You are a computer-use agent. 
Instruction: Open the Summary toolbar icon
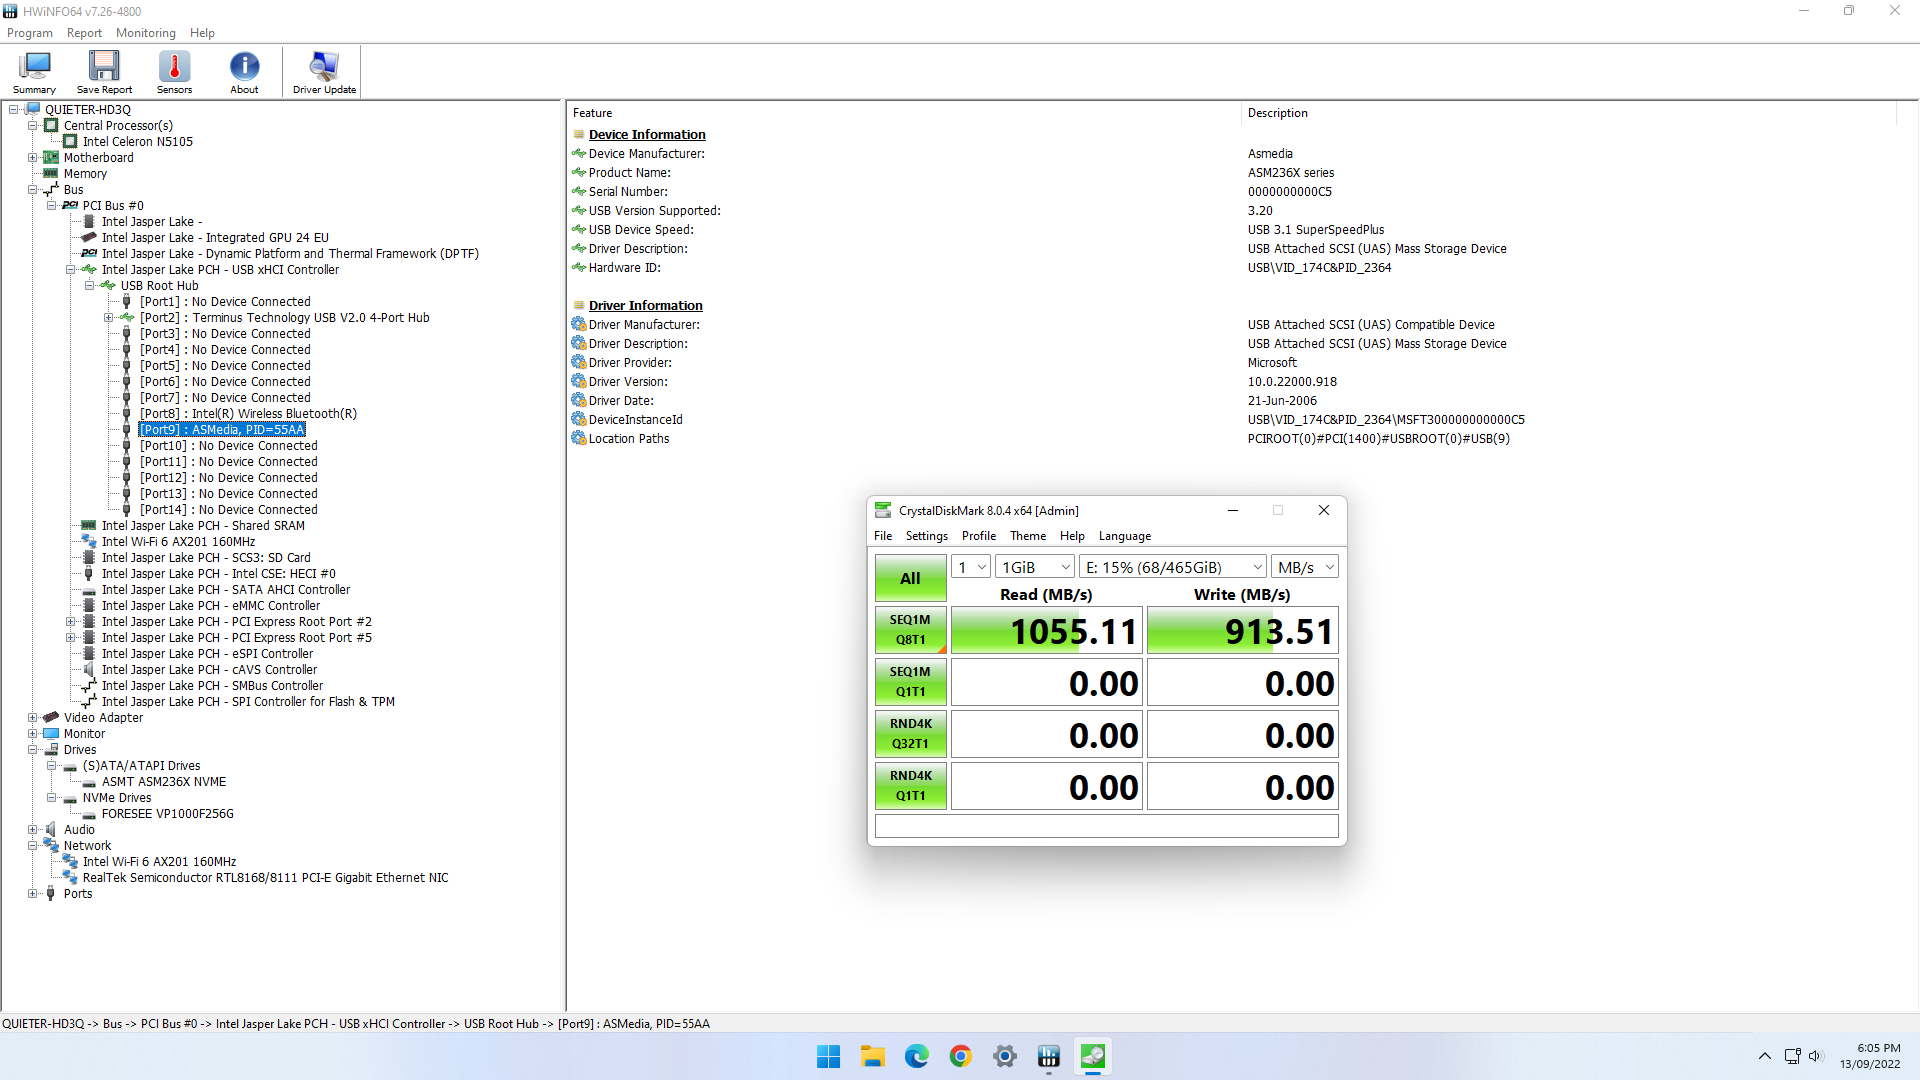tap(34, 66)
